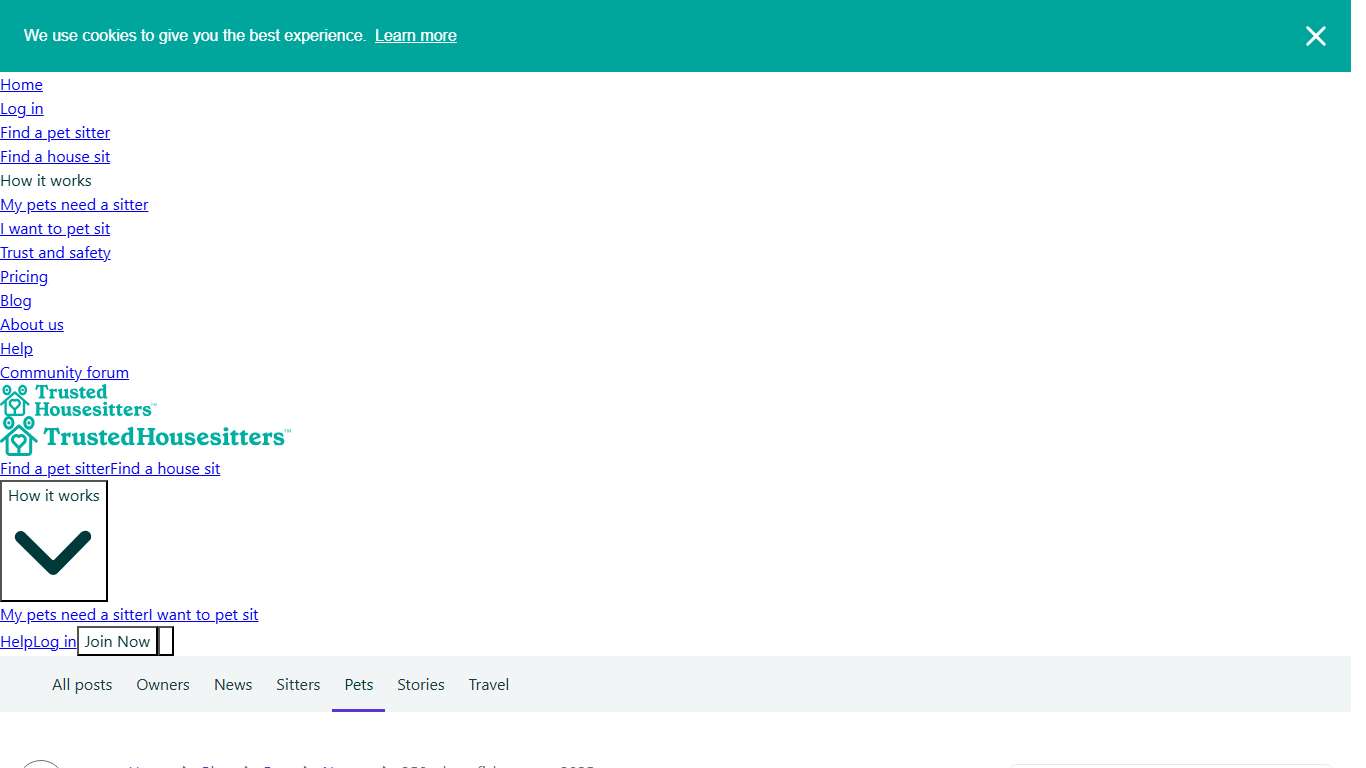Dismiss the cookie banner with the X icon
The height and width of the screenshot is (768, 1366).
(1315, 36)
